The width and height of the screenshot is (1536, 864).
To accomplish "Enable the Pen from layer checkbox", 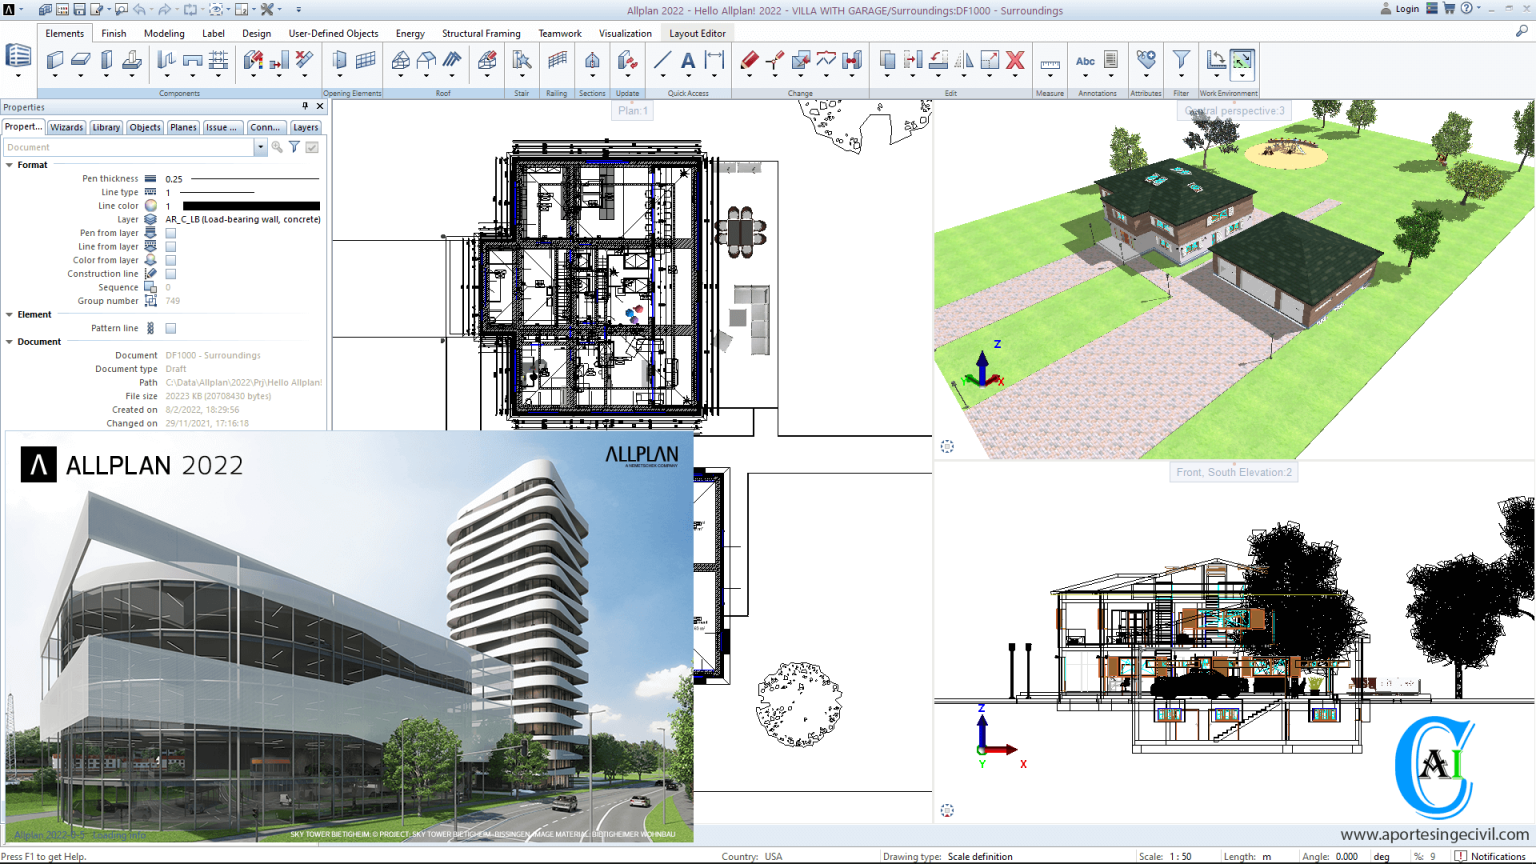I will (x=170, y=232).
